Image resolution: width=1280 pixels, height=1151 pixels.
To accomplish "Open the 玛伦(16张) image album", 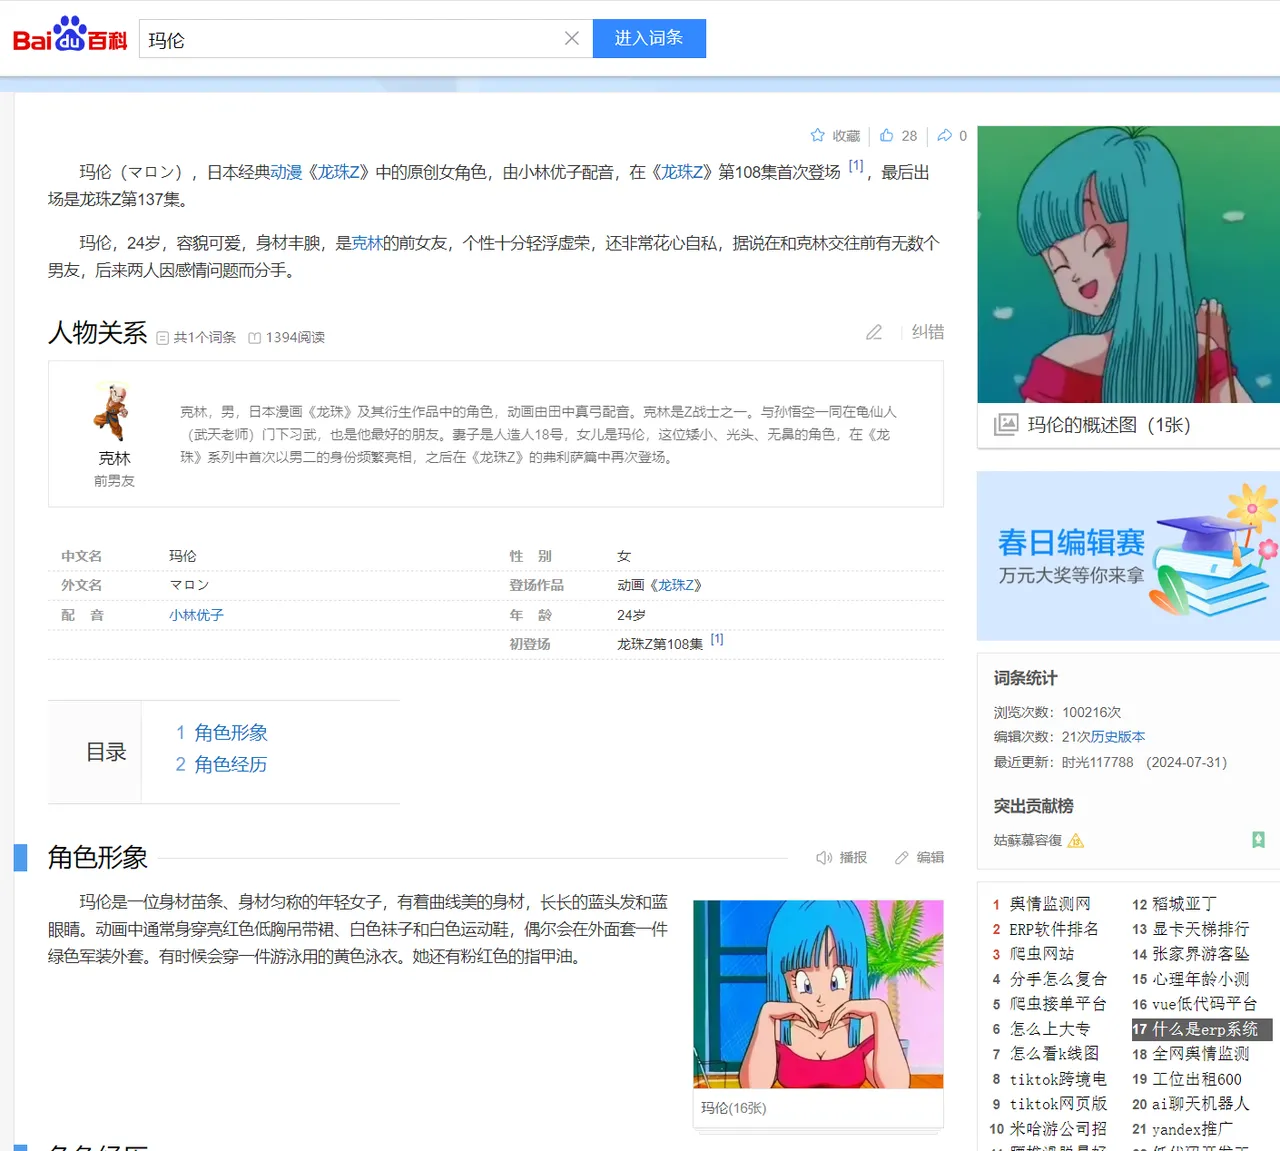I will (818, 1000).
